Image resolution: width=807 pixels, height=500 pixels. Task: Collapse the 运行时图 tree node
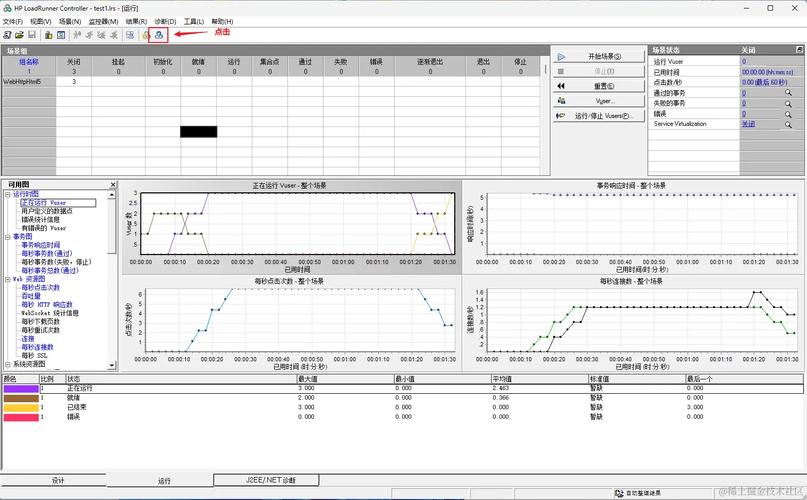coord(7,194)
